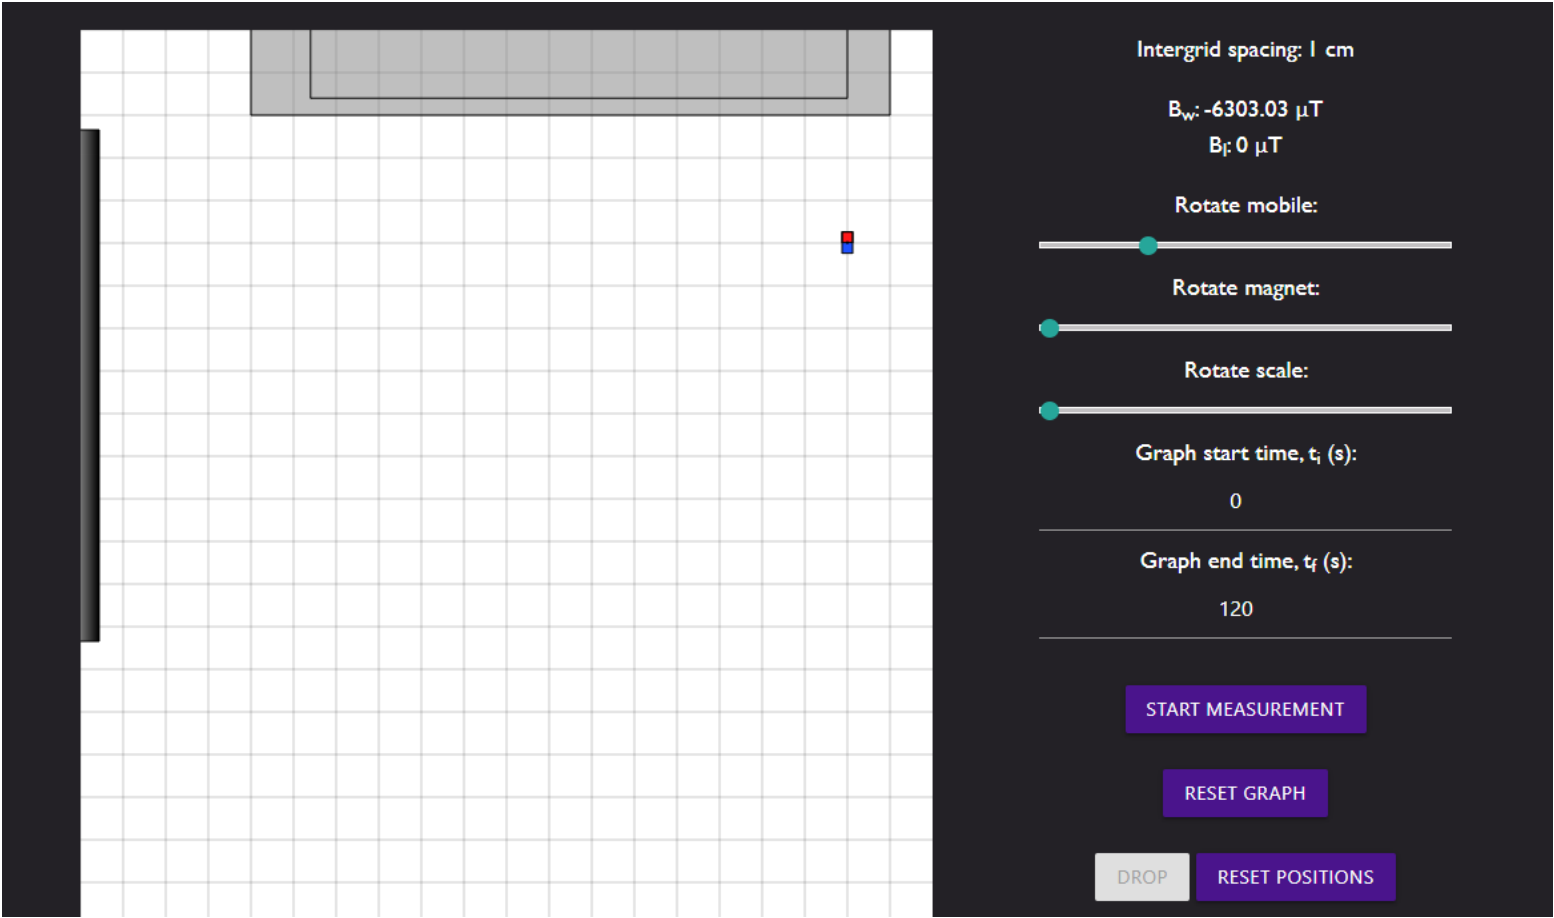Screen dimensions: 1554x918
Task: Click the gray mobile phone at the top
Action: click(570, 72)
